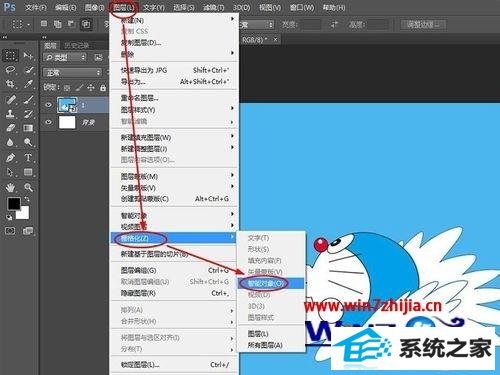Toggle background layer visibility eye
Viewport: 500px width, 375px height.
pyautogui.click(x=48, y=122)
